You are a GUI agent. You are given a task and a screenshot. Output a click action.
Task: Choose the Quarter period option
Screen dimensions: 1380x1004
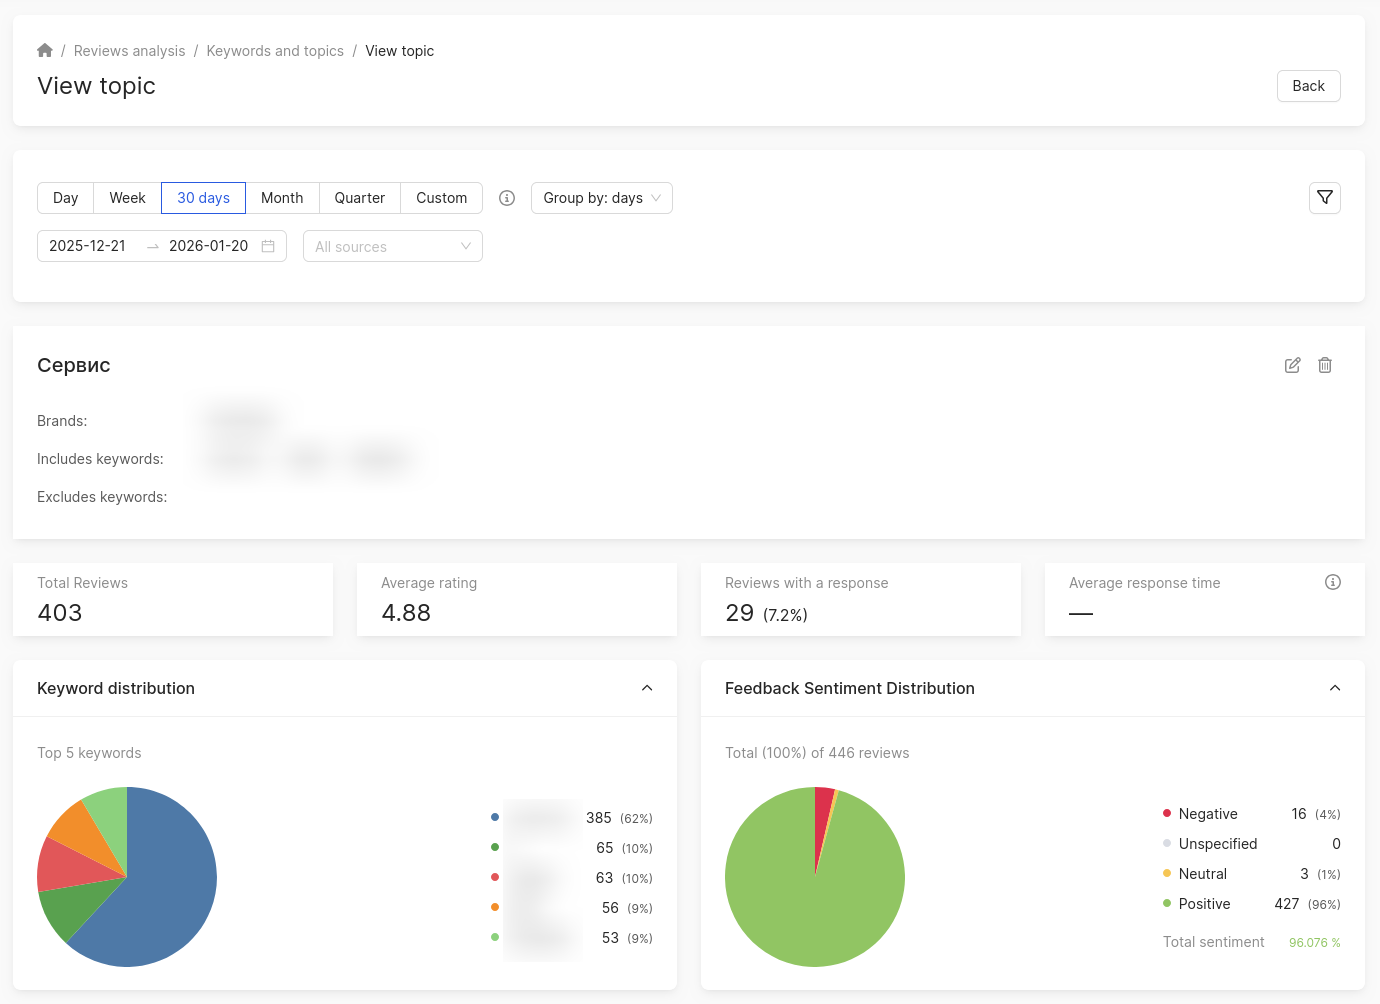point(359,198)
